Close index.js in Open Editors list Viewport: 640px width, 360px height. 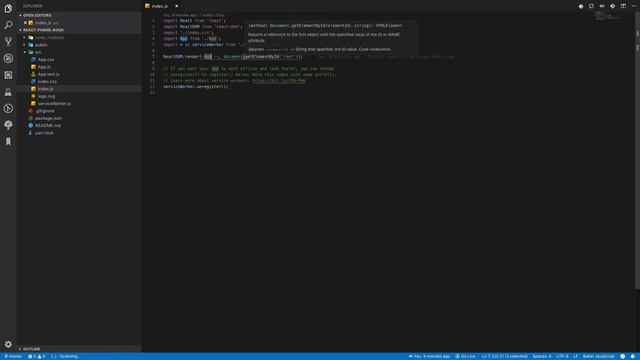click(25, 23)
